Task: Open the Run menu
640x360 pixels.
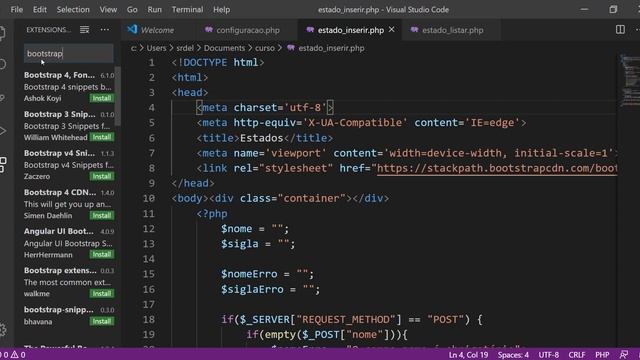Action: point(154,9)
